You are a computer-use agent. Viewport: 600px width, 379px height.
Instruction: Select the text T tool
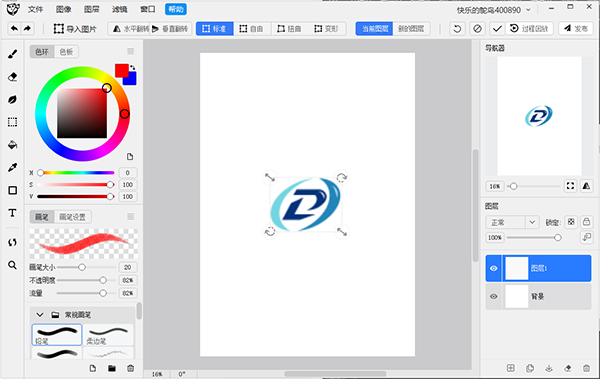pyautogui.click(x=12, y=213)
